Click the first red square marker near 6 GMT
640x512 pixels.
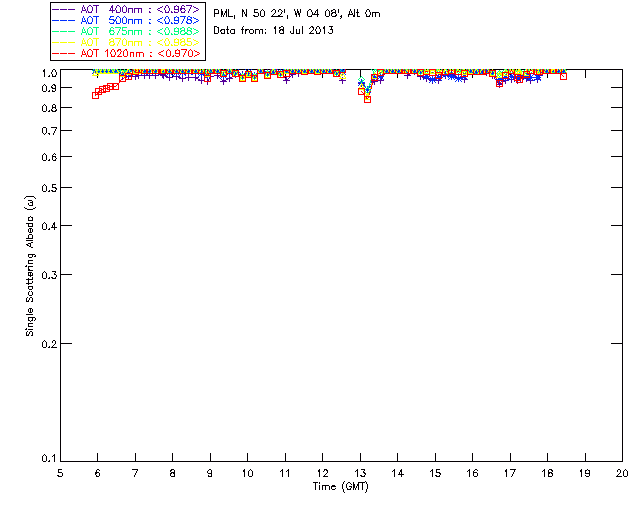(96, 95)
